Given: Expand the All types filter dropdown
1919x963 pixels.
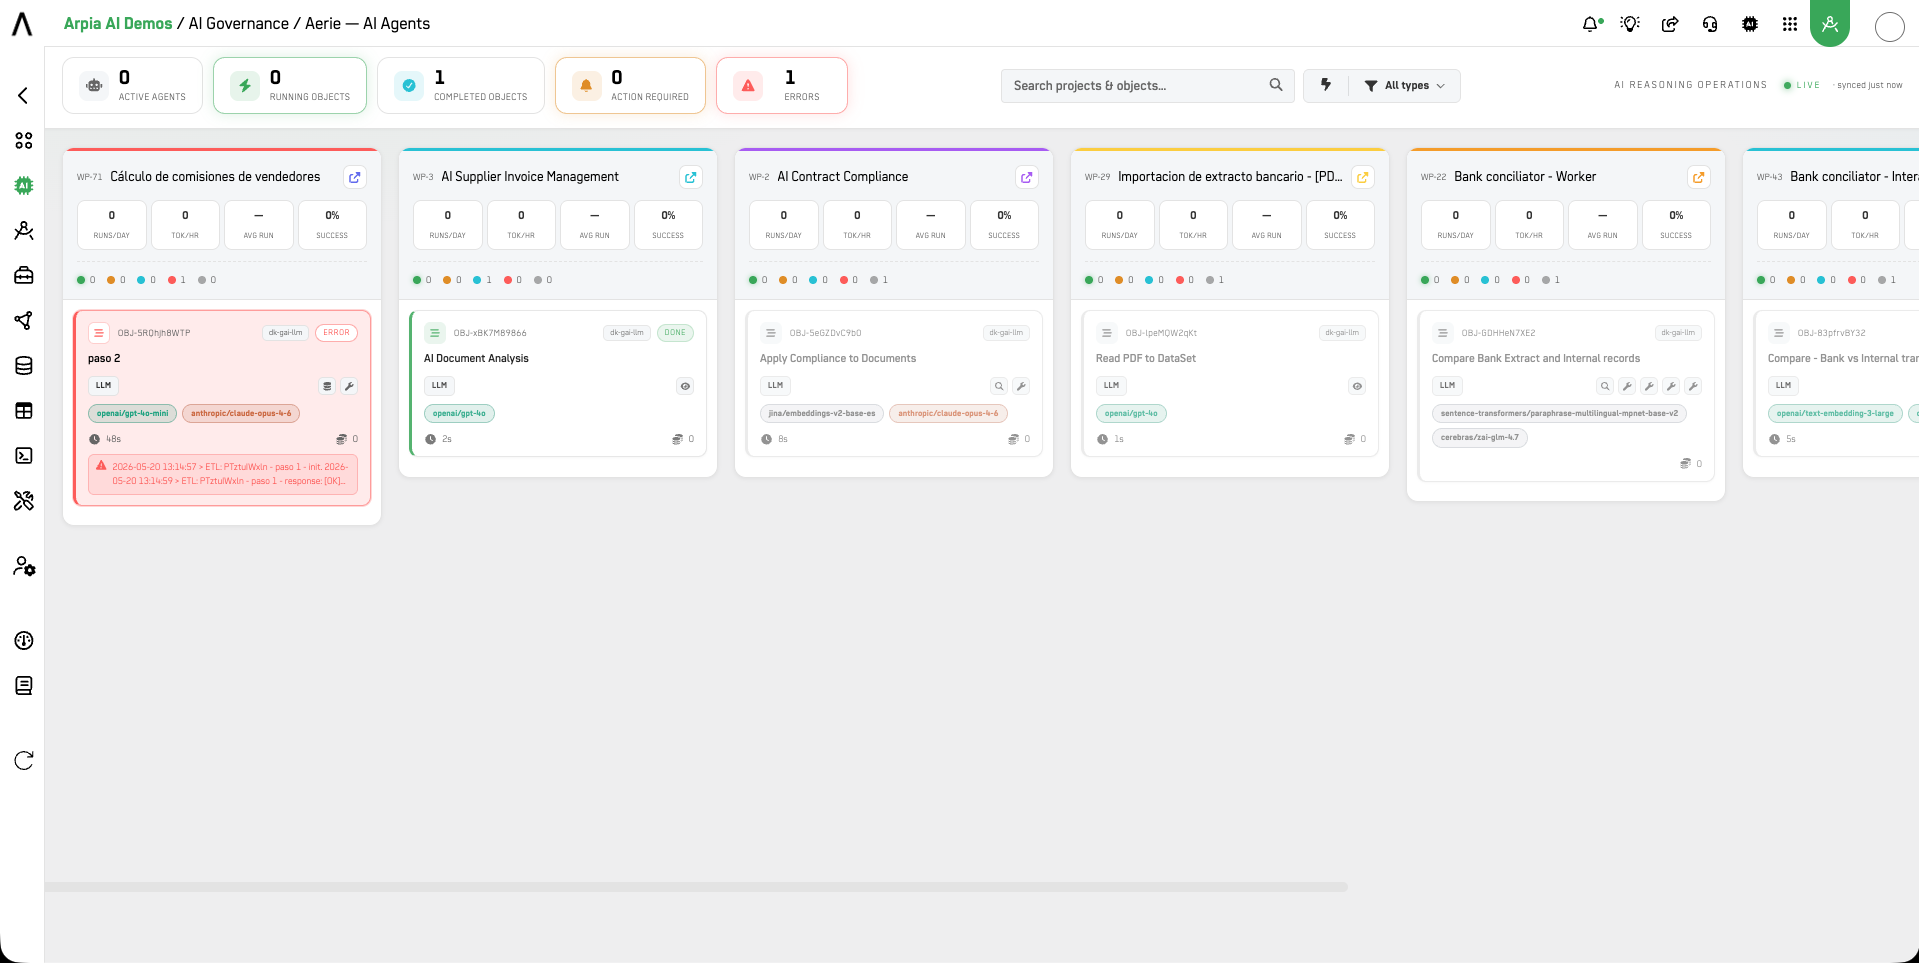Looking at the screenshot, I should 1405,85.
